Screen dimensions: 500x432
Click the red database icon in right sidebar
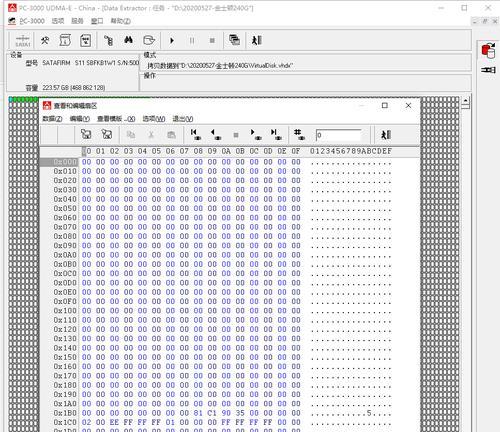coord(488,51)
